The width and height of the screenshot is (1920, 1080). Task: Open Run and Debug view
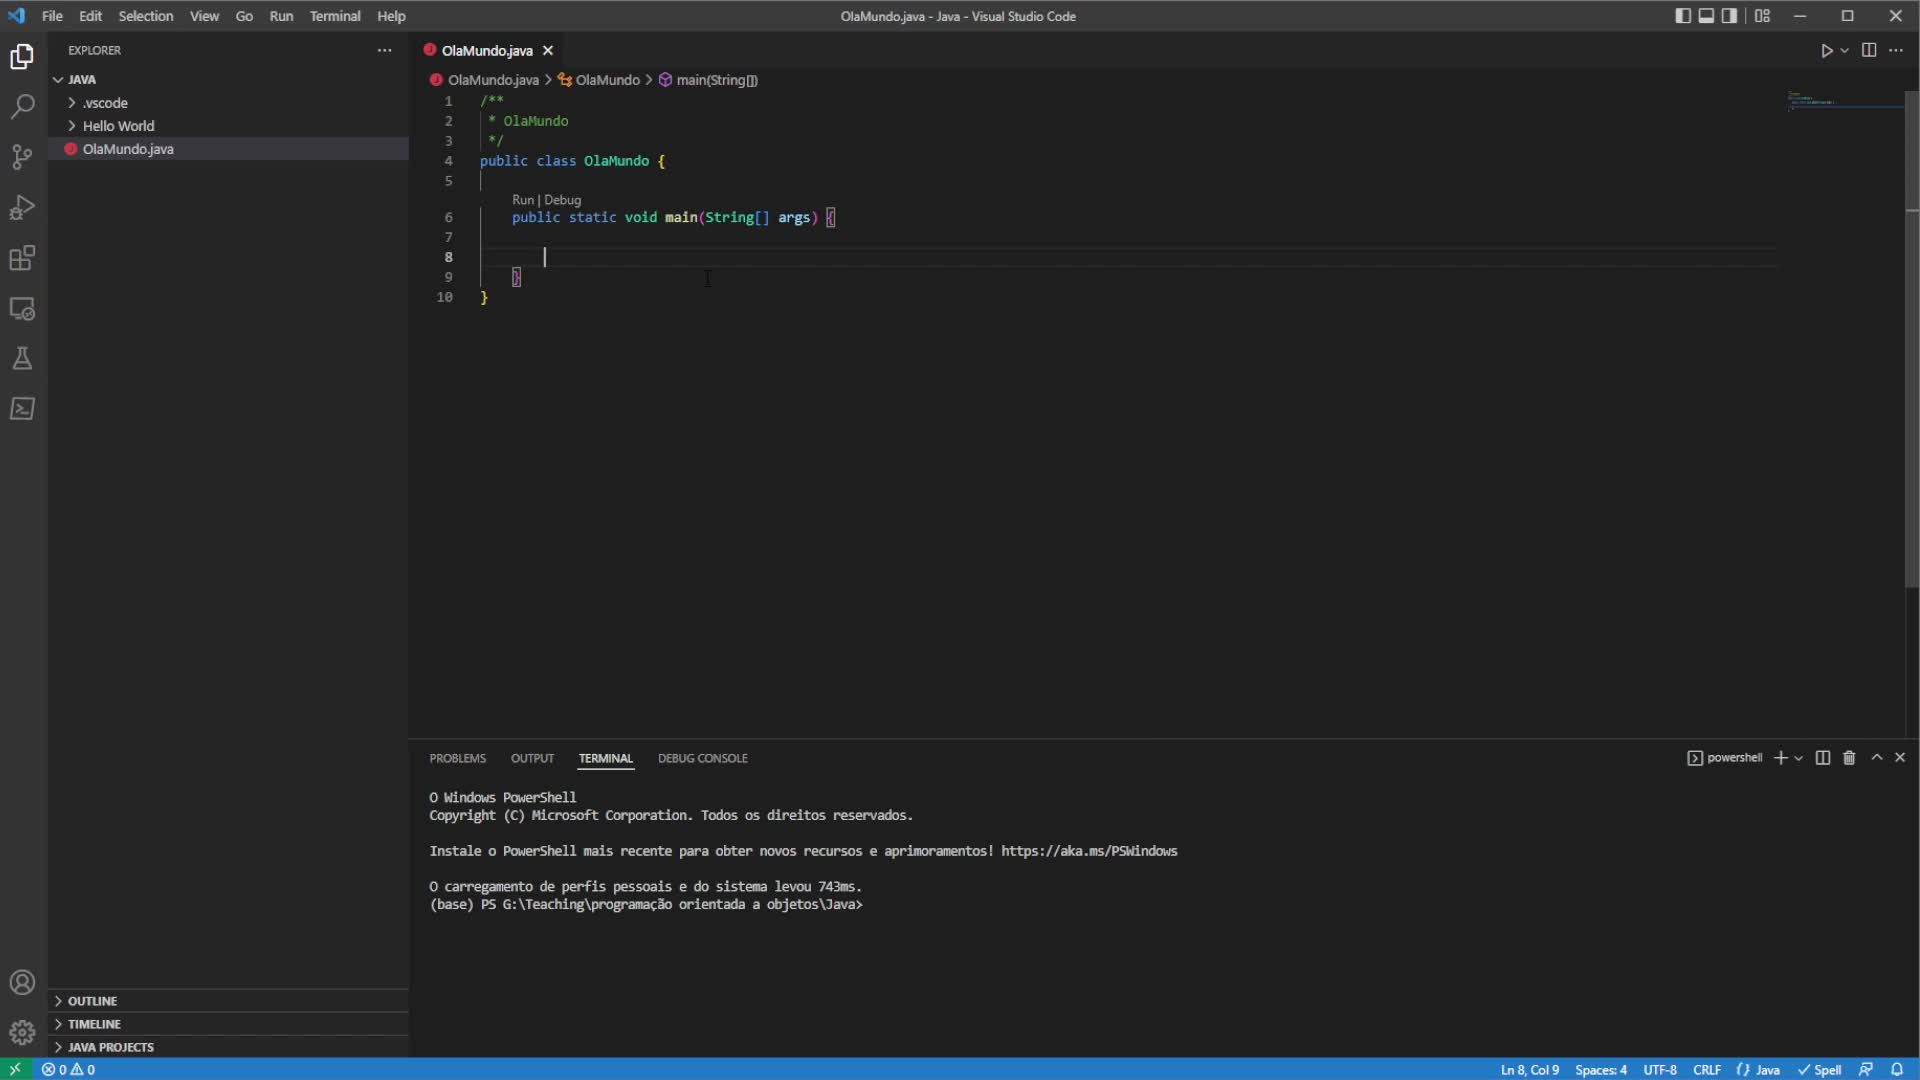pos(22,207)
